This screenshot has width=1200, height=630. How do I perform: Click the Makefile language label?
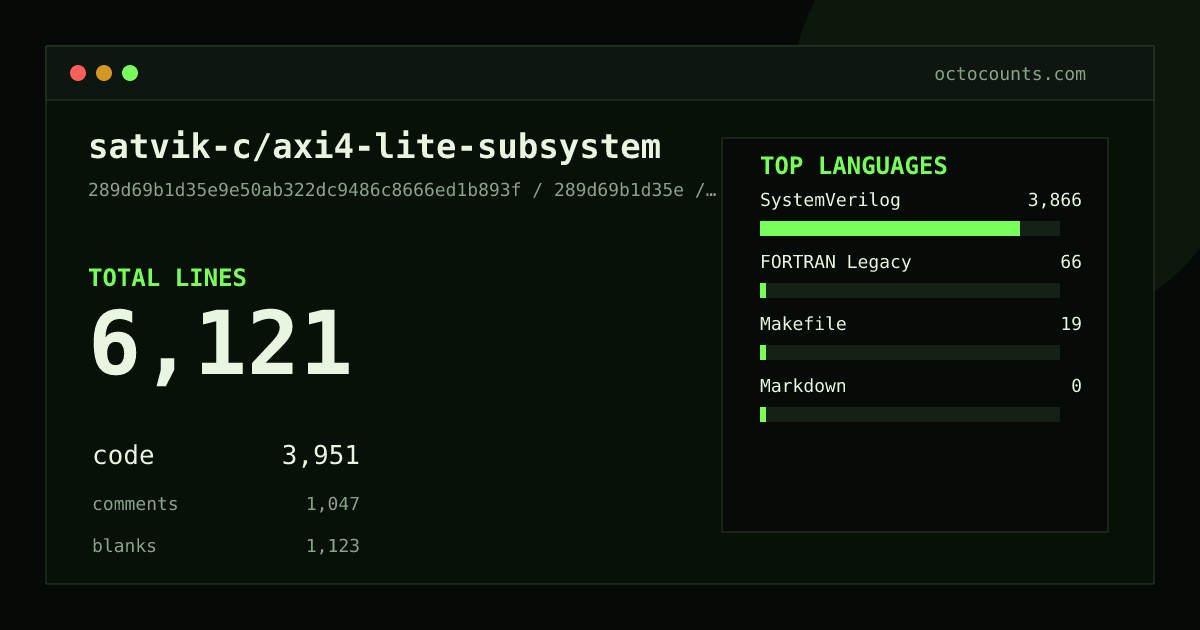point(803,324)
